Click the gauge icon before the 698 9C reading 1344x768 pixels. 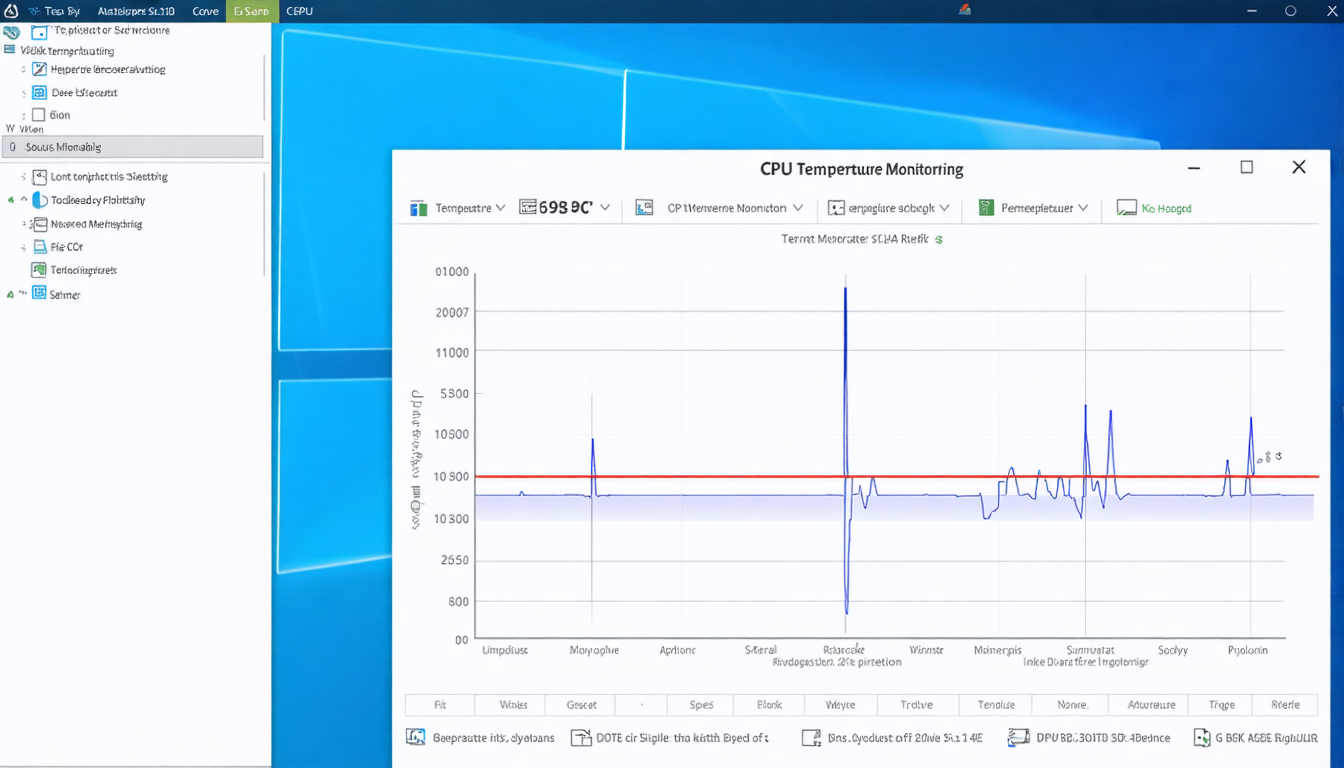coord(529,207)
